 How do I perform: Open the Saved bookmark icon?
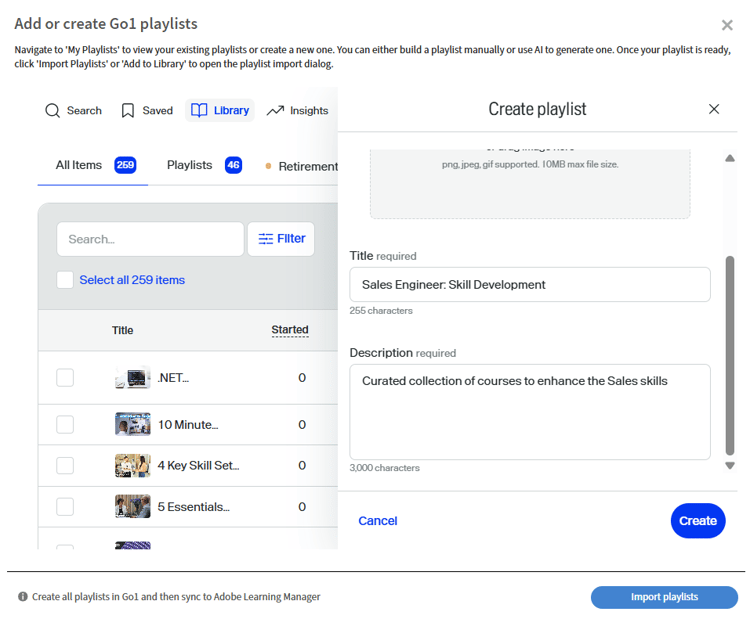(x=128, y=111)
